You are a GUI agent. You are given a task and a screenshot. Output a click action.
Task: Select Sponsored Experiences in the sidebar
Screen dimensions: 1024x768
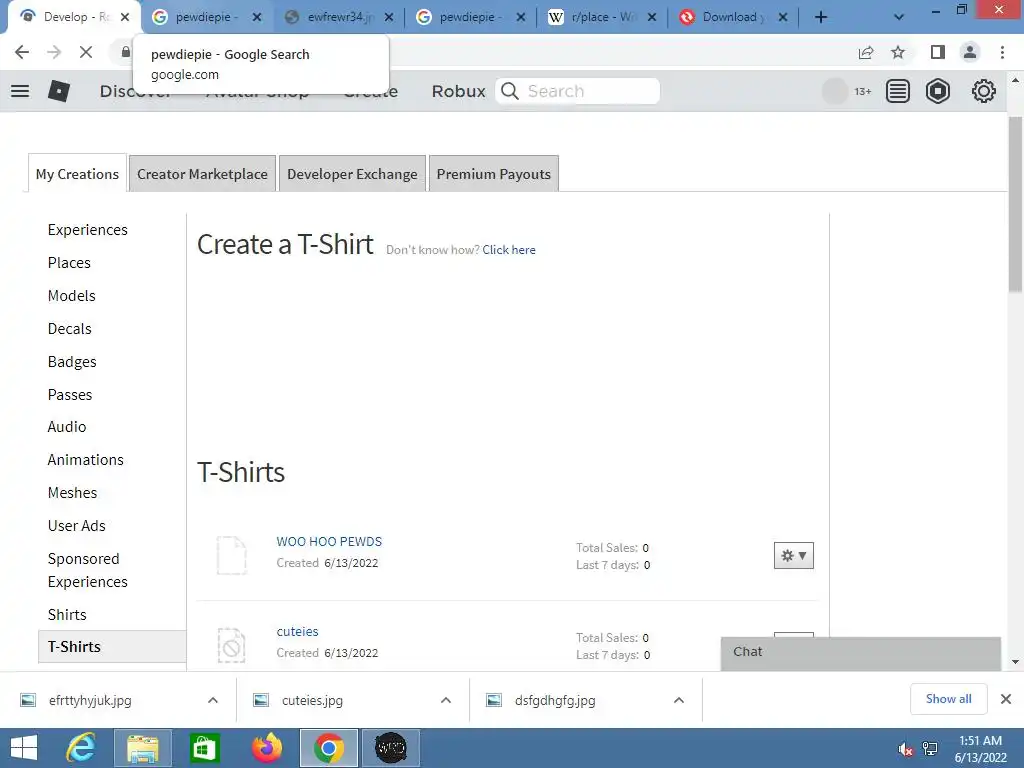(x=88, y=570)
